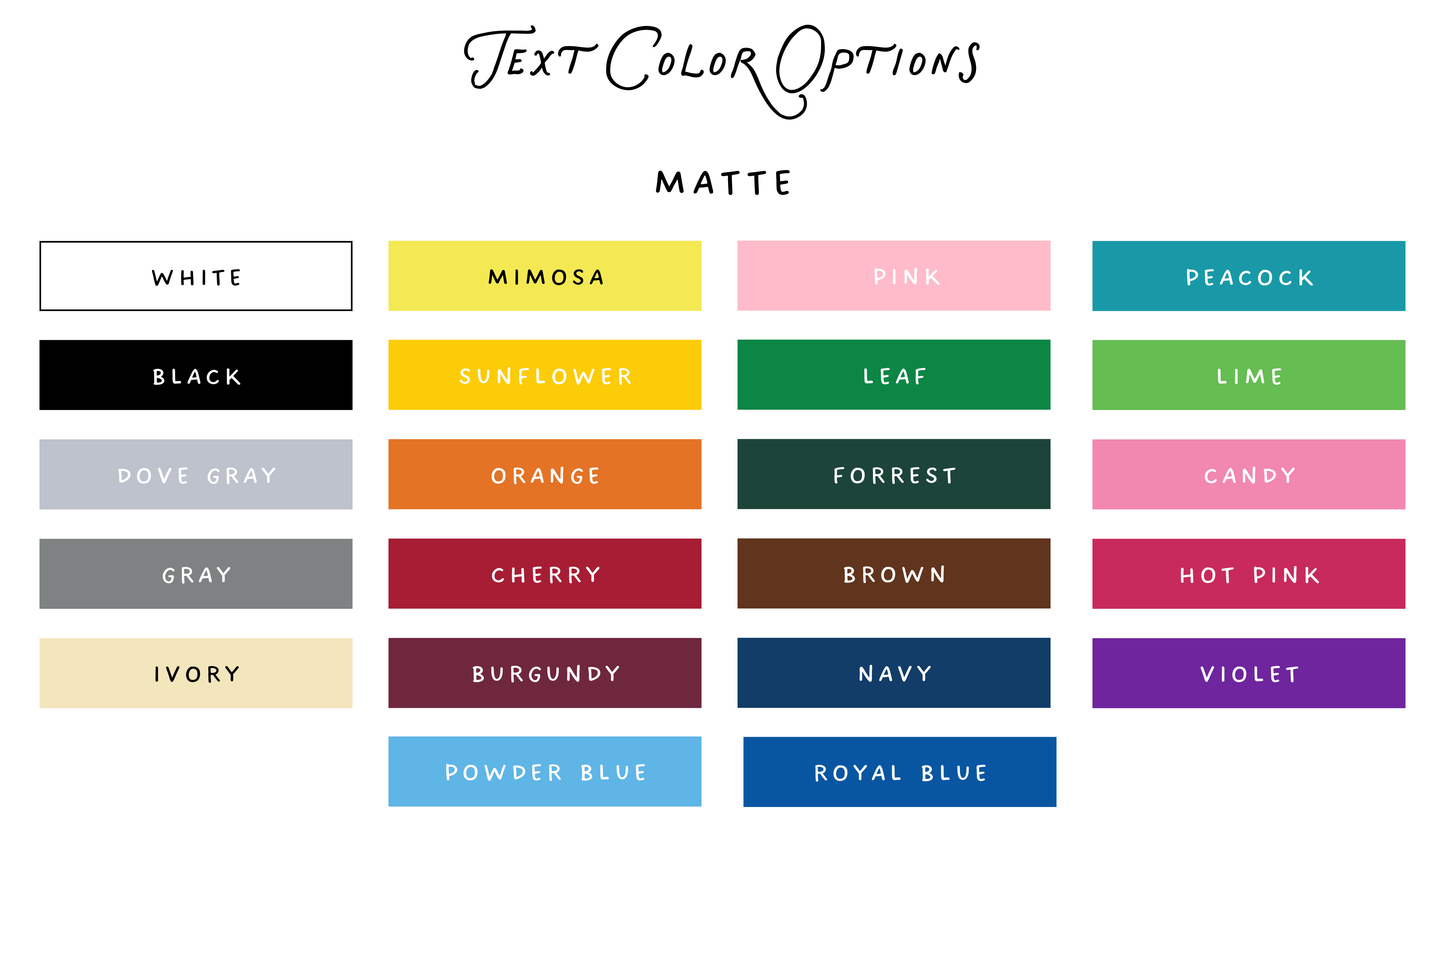Choose the Burgundy color option
The width and height of the screenshot is (1445, 963).
tap(545, 673)
